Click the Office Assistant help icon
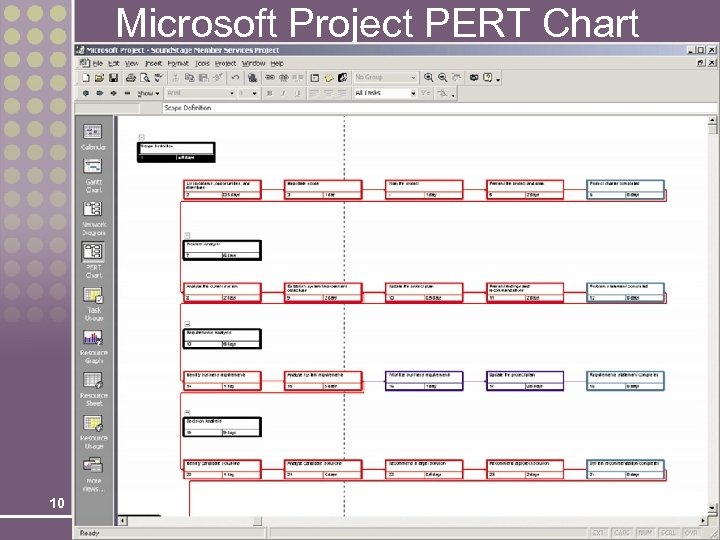Image resolution: width=720 pixels, height=540 pixels. [x=488, y=78]
